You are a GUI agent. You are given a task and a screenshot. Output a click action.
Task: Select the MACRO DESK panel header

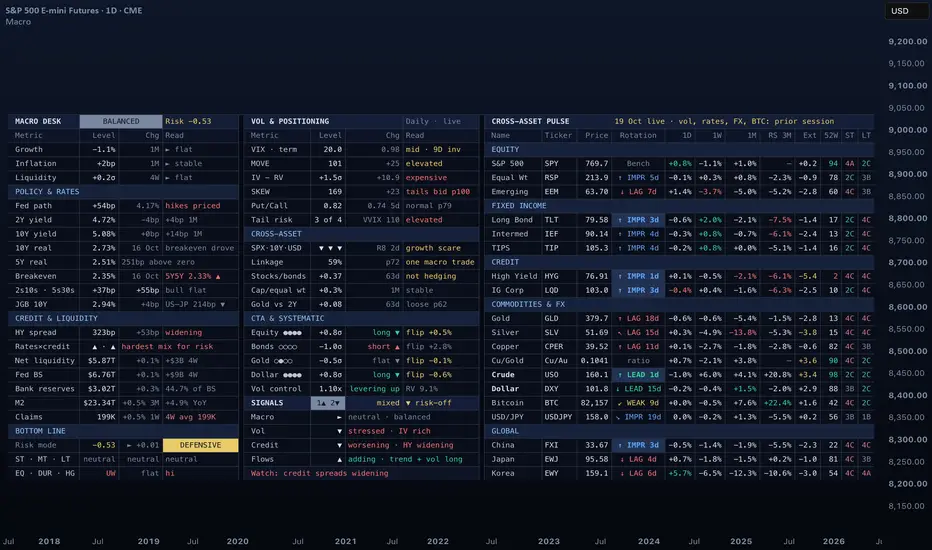pos(38,121)
